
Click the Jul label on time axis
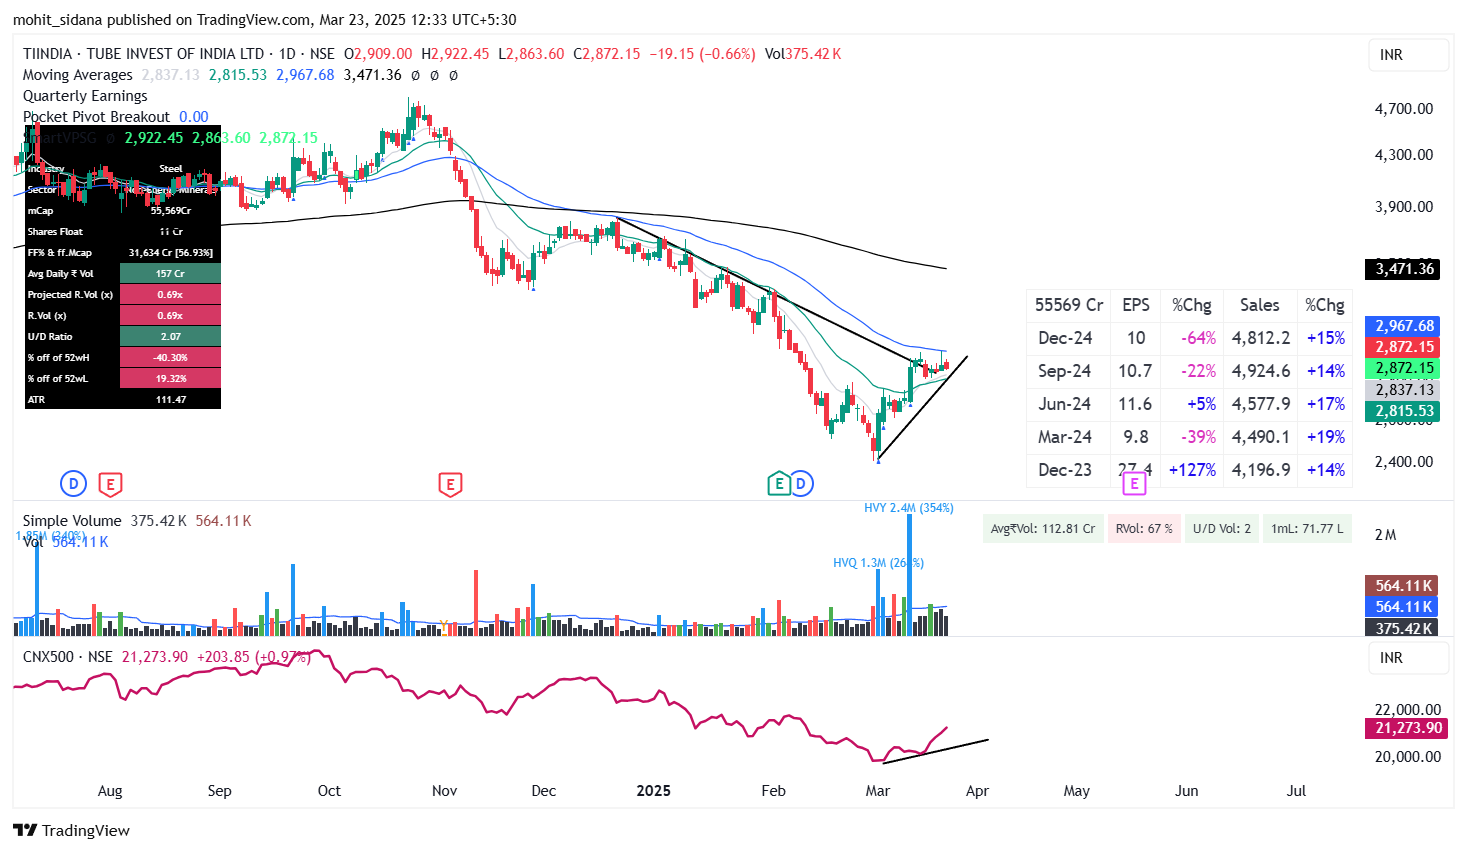[x=1296, y=791]
